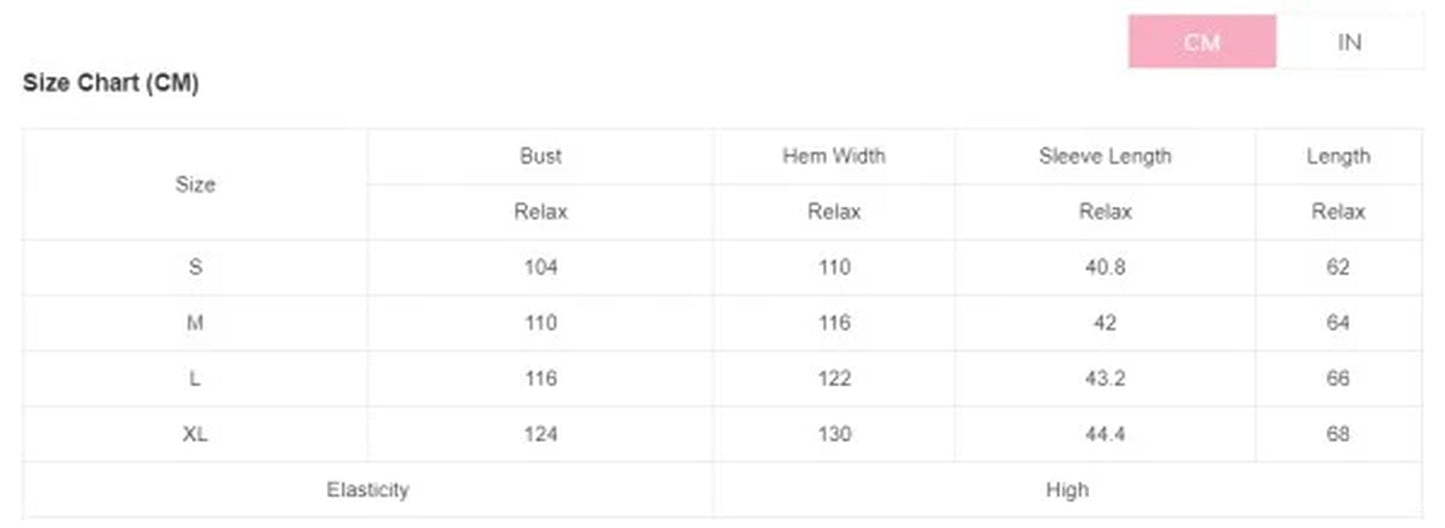Click the sleeve length value 43.2

tap(1105, 378)
